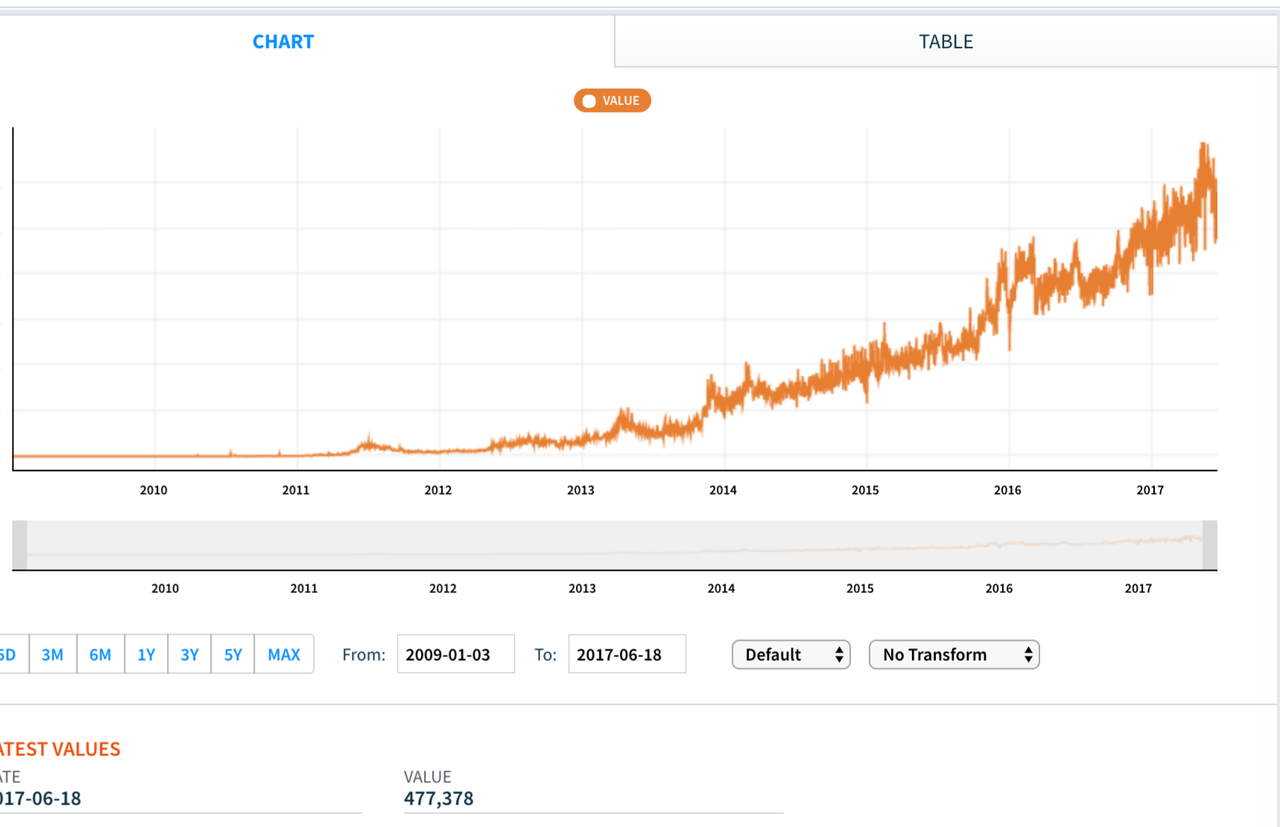The image size is (1280, 827).
Task: Click the right handle of the range navigator
Action: tap(1210, 545)
